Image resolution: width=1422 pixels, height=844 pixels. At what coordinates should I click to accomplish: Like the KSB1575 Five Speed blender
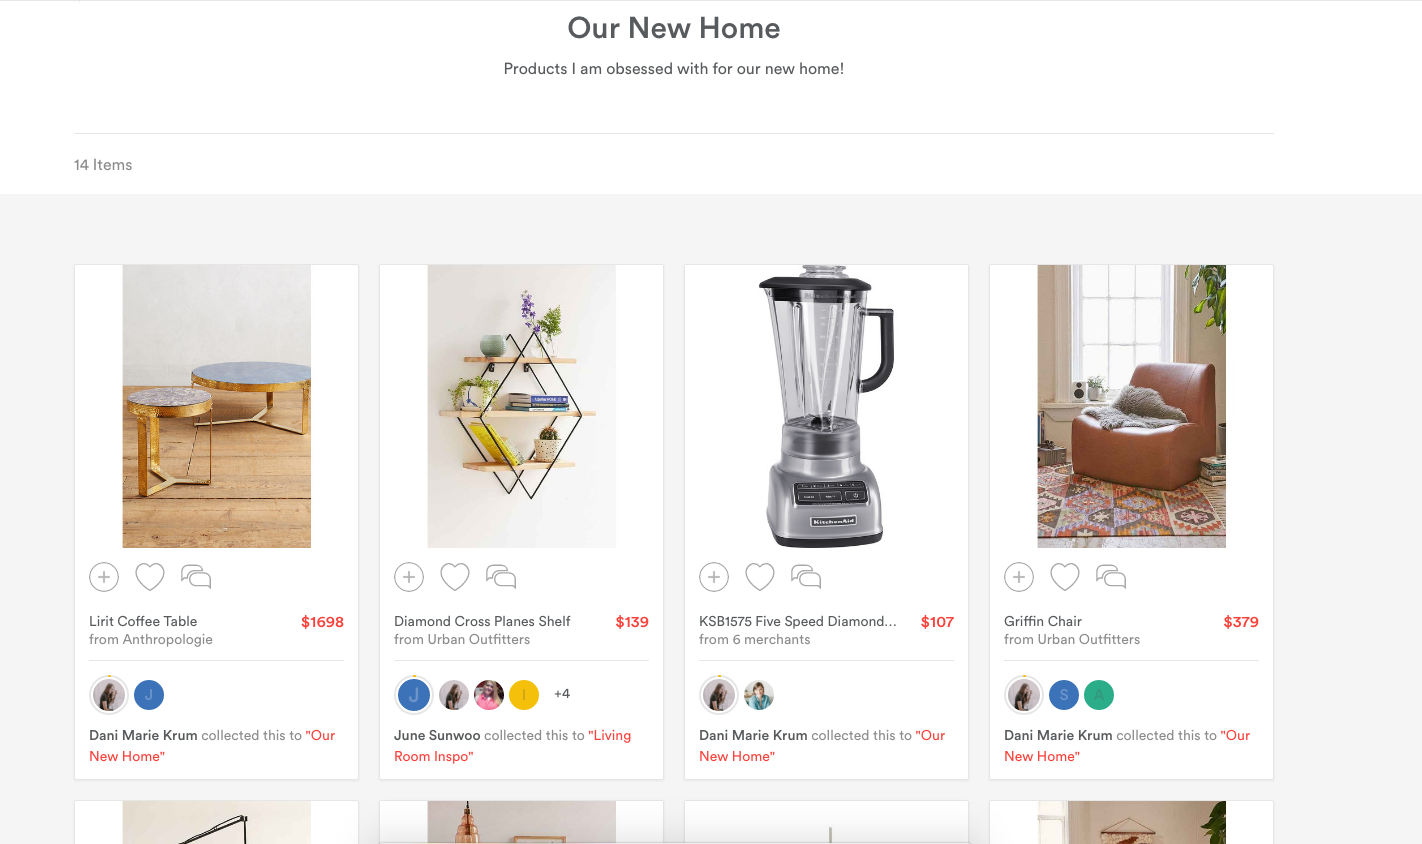[760, 577]
